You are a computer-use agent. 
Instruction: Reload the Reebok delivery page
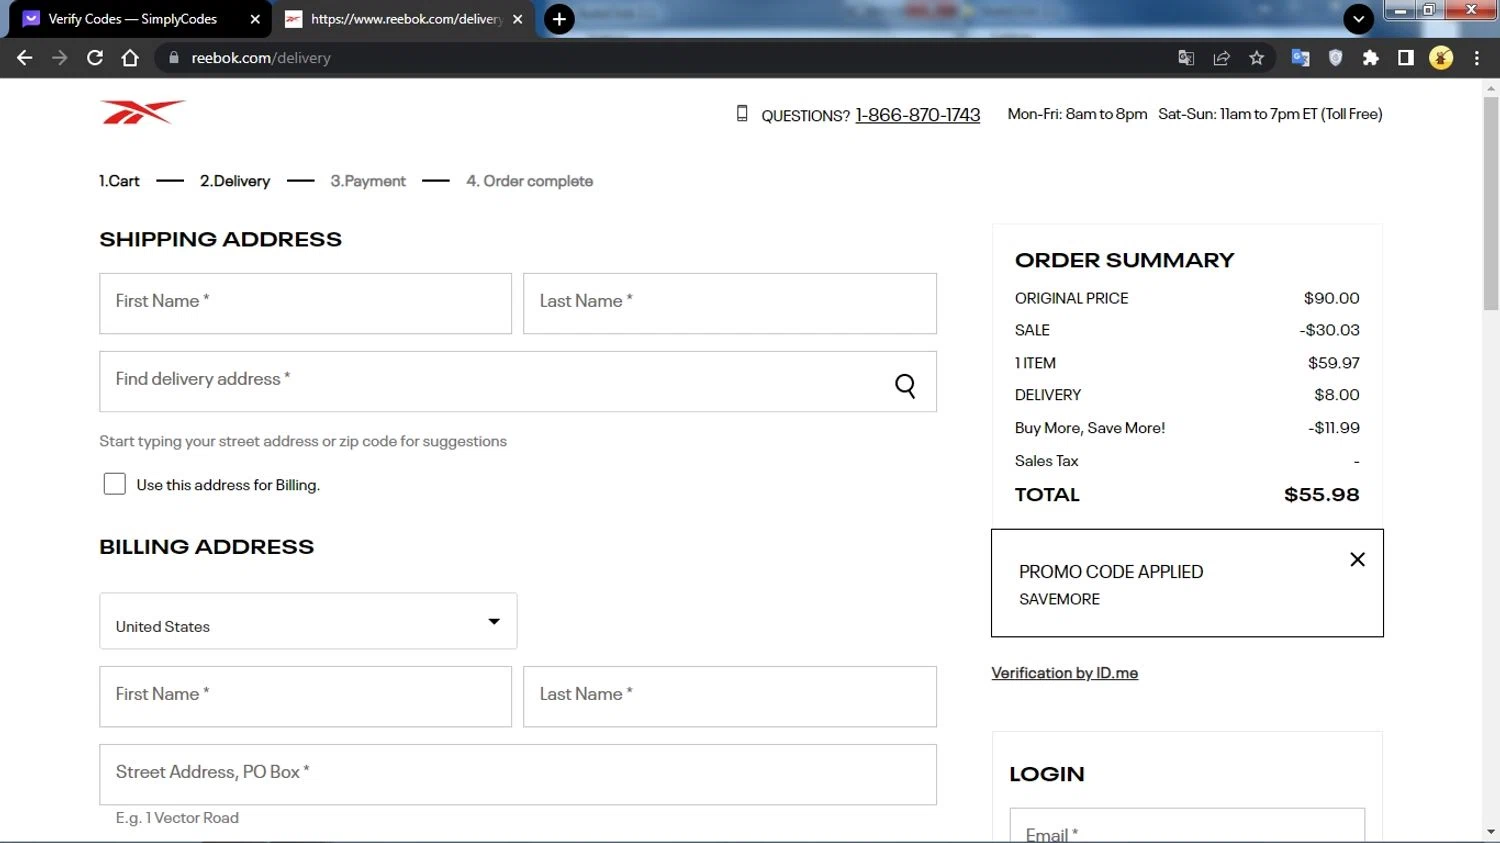pos(95,58)
